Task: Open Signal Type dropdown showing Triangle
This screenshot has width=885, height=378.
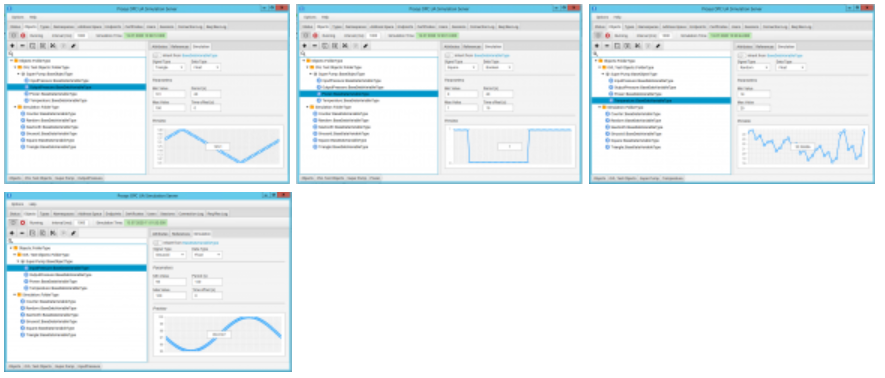Action: [x=169, y=67]
